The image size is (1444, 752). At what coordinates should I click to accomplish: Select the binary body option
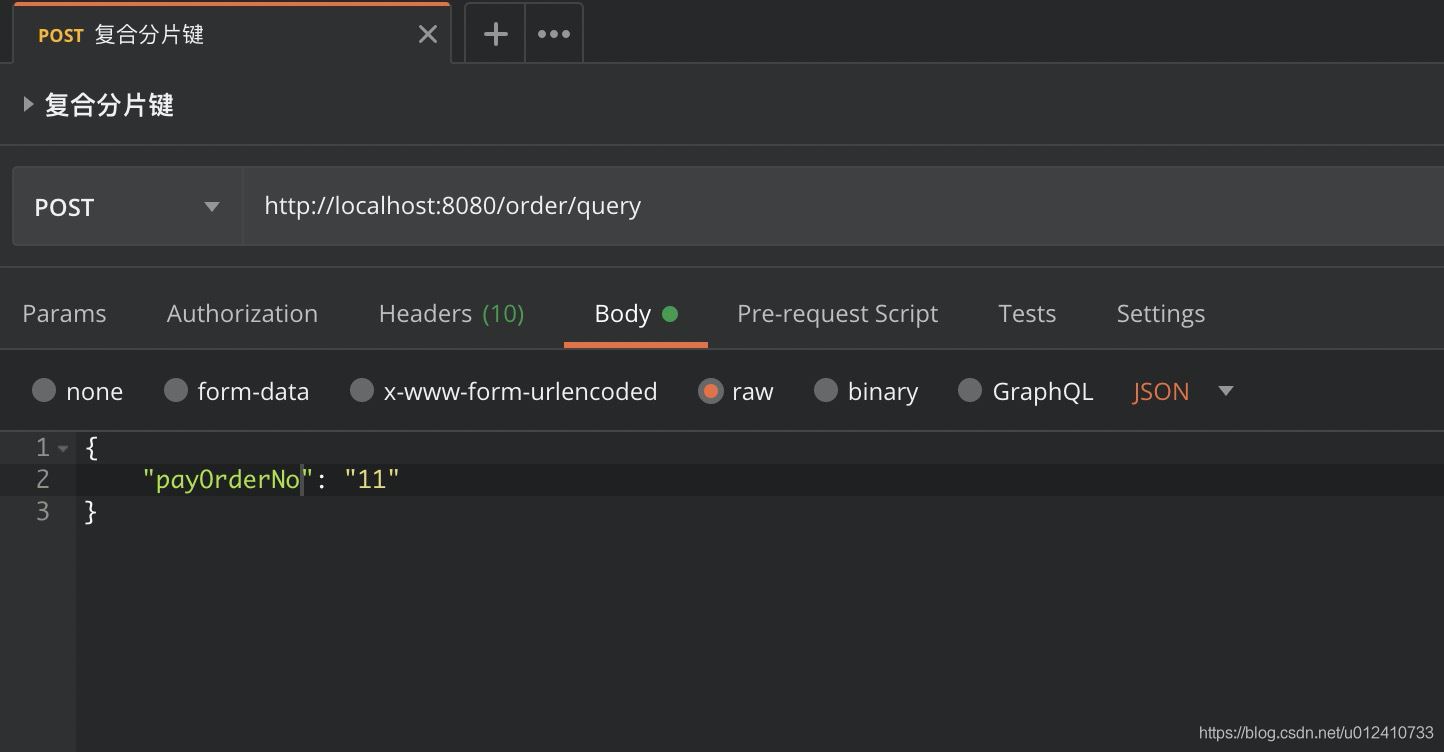(826, 391)
